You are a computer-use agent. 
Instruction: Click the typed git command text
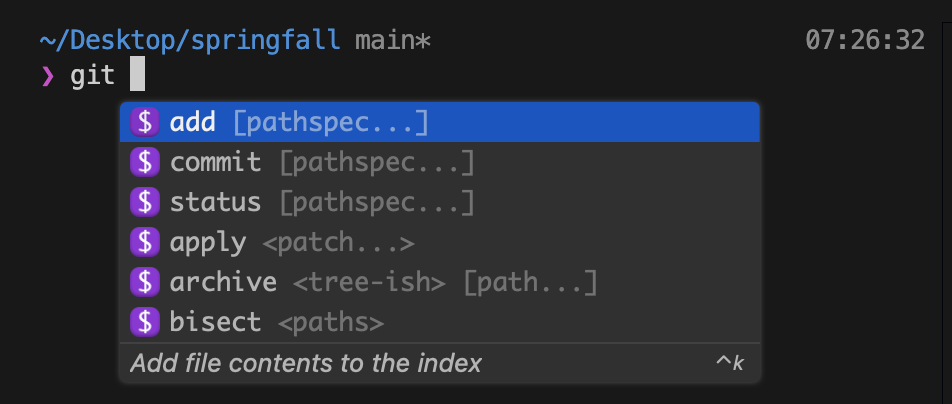[92, 76]
